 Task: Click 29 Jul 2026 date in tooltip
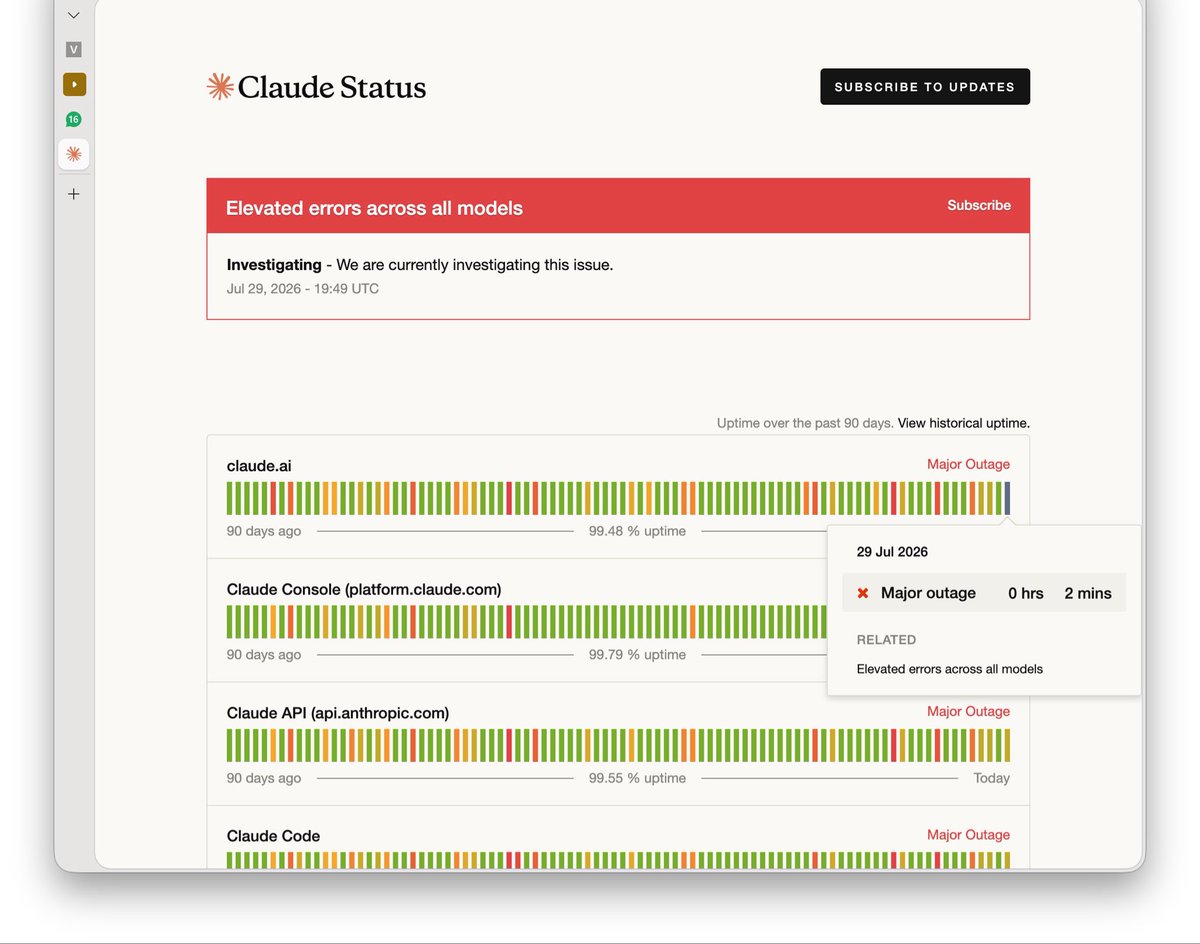pyautogui.click(x=892, y=552)
